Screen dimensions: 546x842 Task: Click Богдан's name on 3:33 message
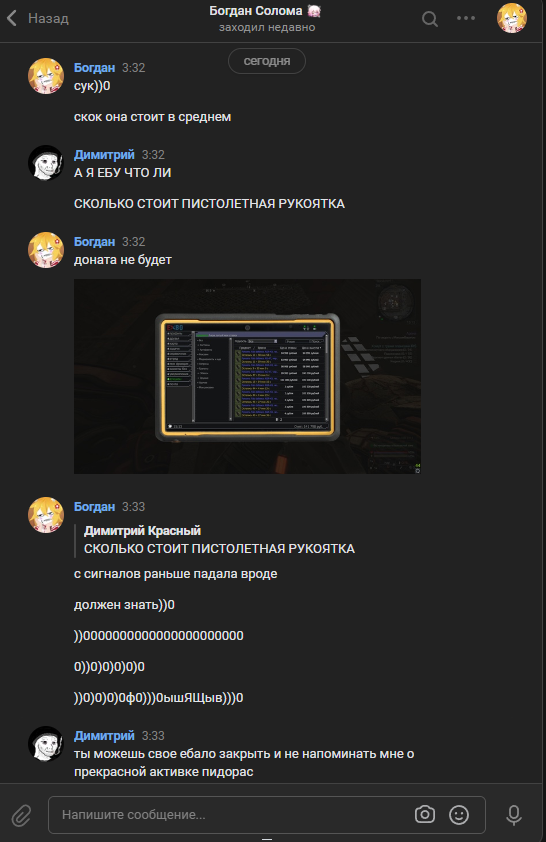point(94,507)
